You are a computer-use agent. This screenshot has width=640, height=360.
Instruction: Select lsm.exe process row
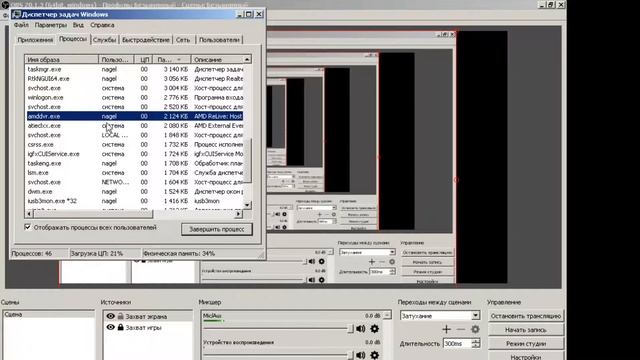pyautogui.click(x=135, y=173)
